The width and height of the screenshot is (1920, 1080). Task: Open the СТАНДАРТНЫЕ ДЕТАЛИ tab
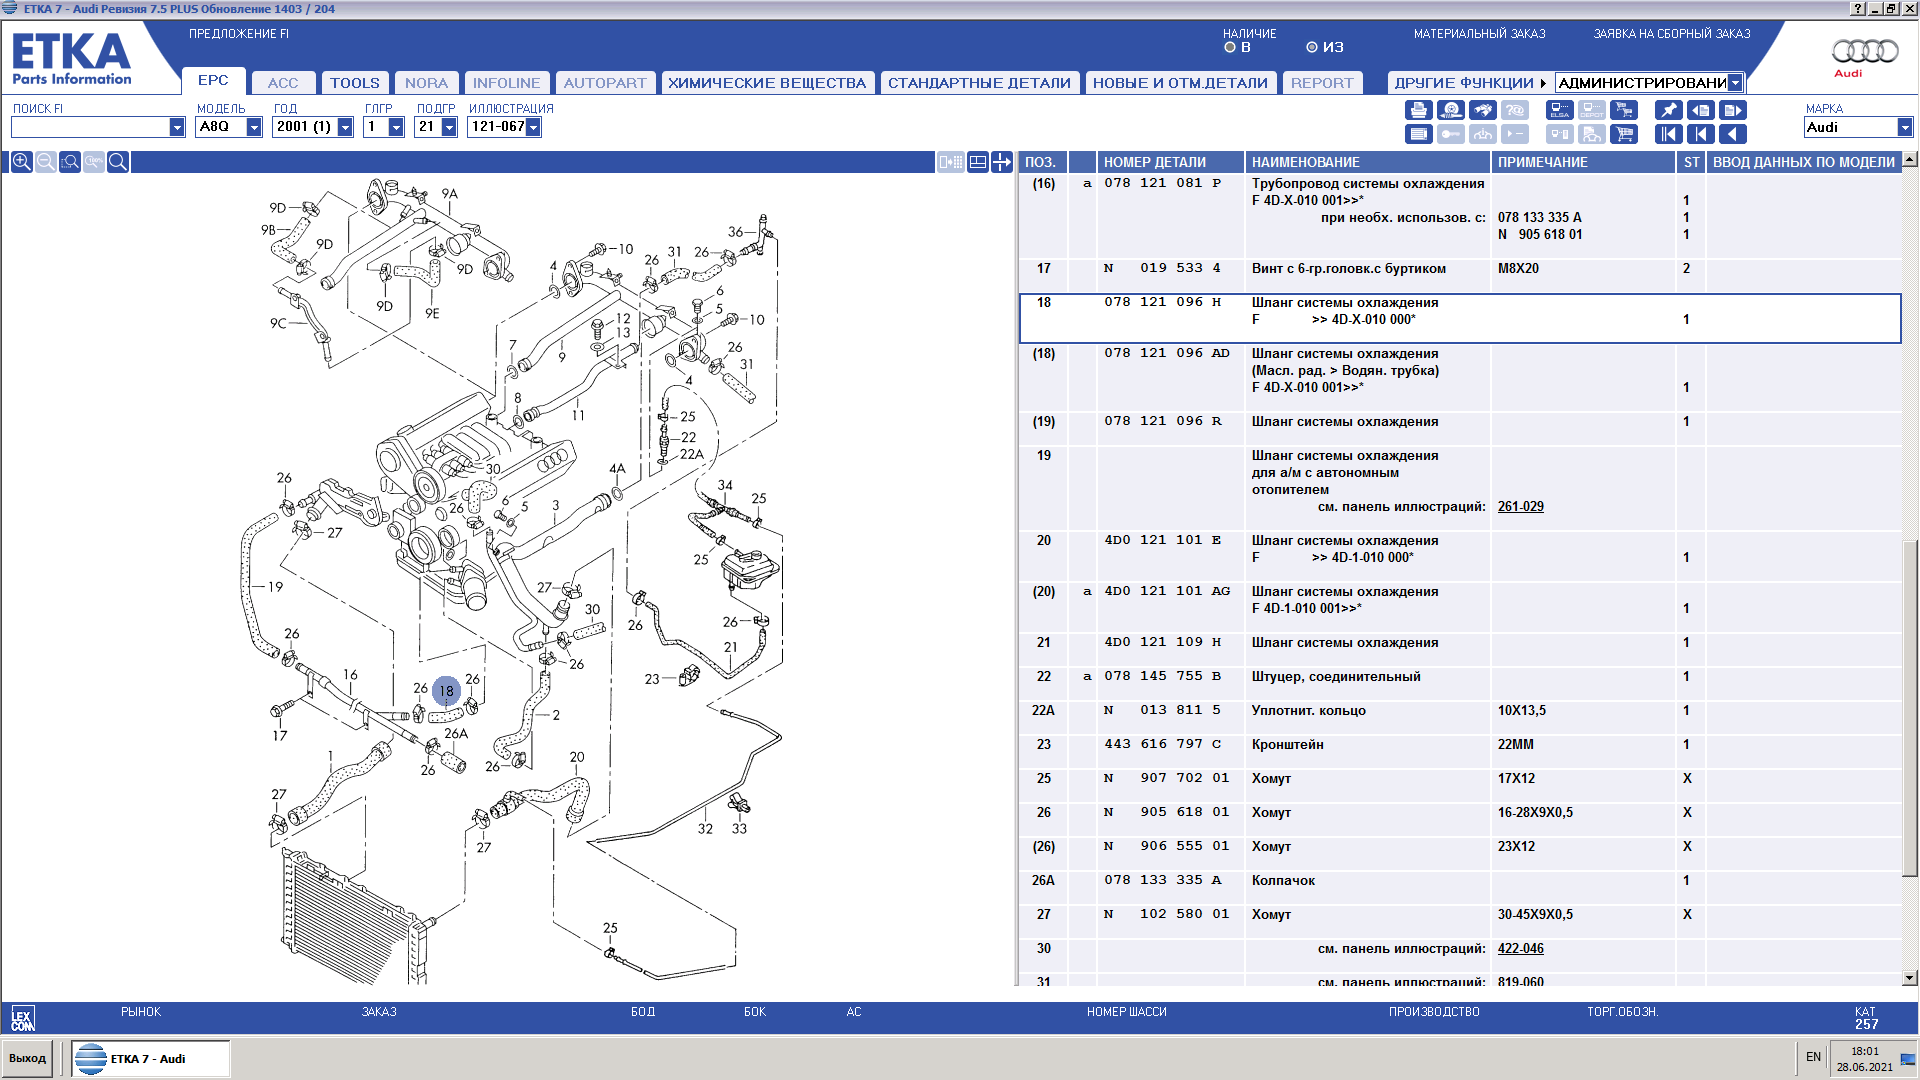click(978, 83)
